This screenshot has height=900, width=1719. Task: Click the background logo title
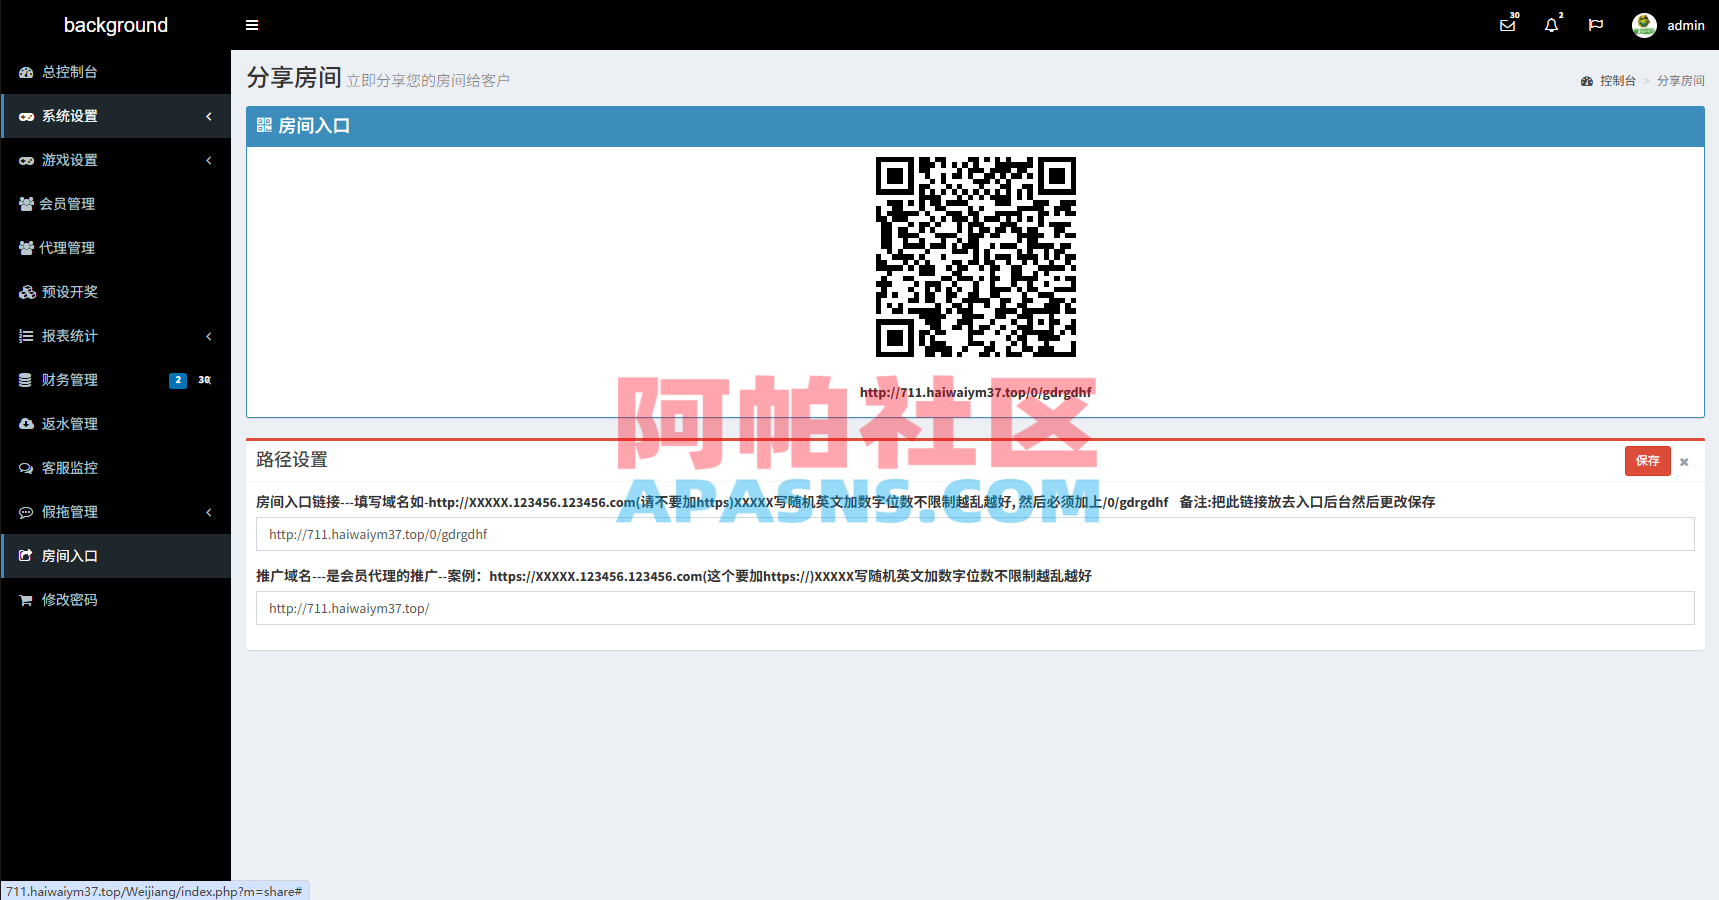(116, 25)
